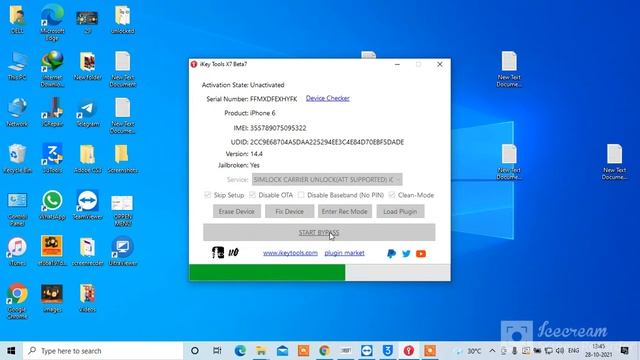Screen dimensions: 640x360
Task: Open the Twitter icon link
Action: coord(406,253)
